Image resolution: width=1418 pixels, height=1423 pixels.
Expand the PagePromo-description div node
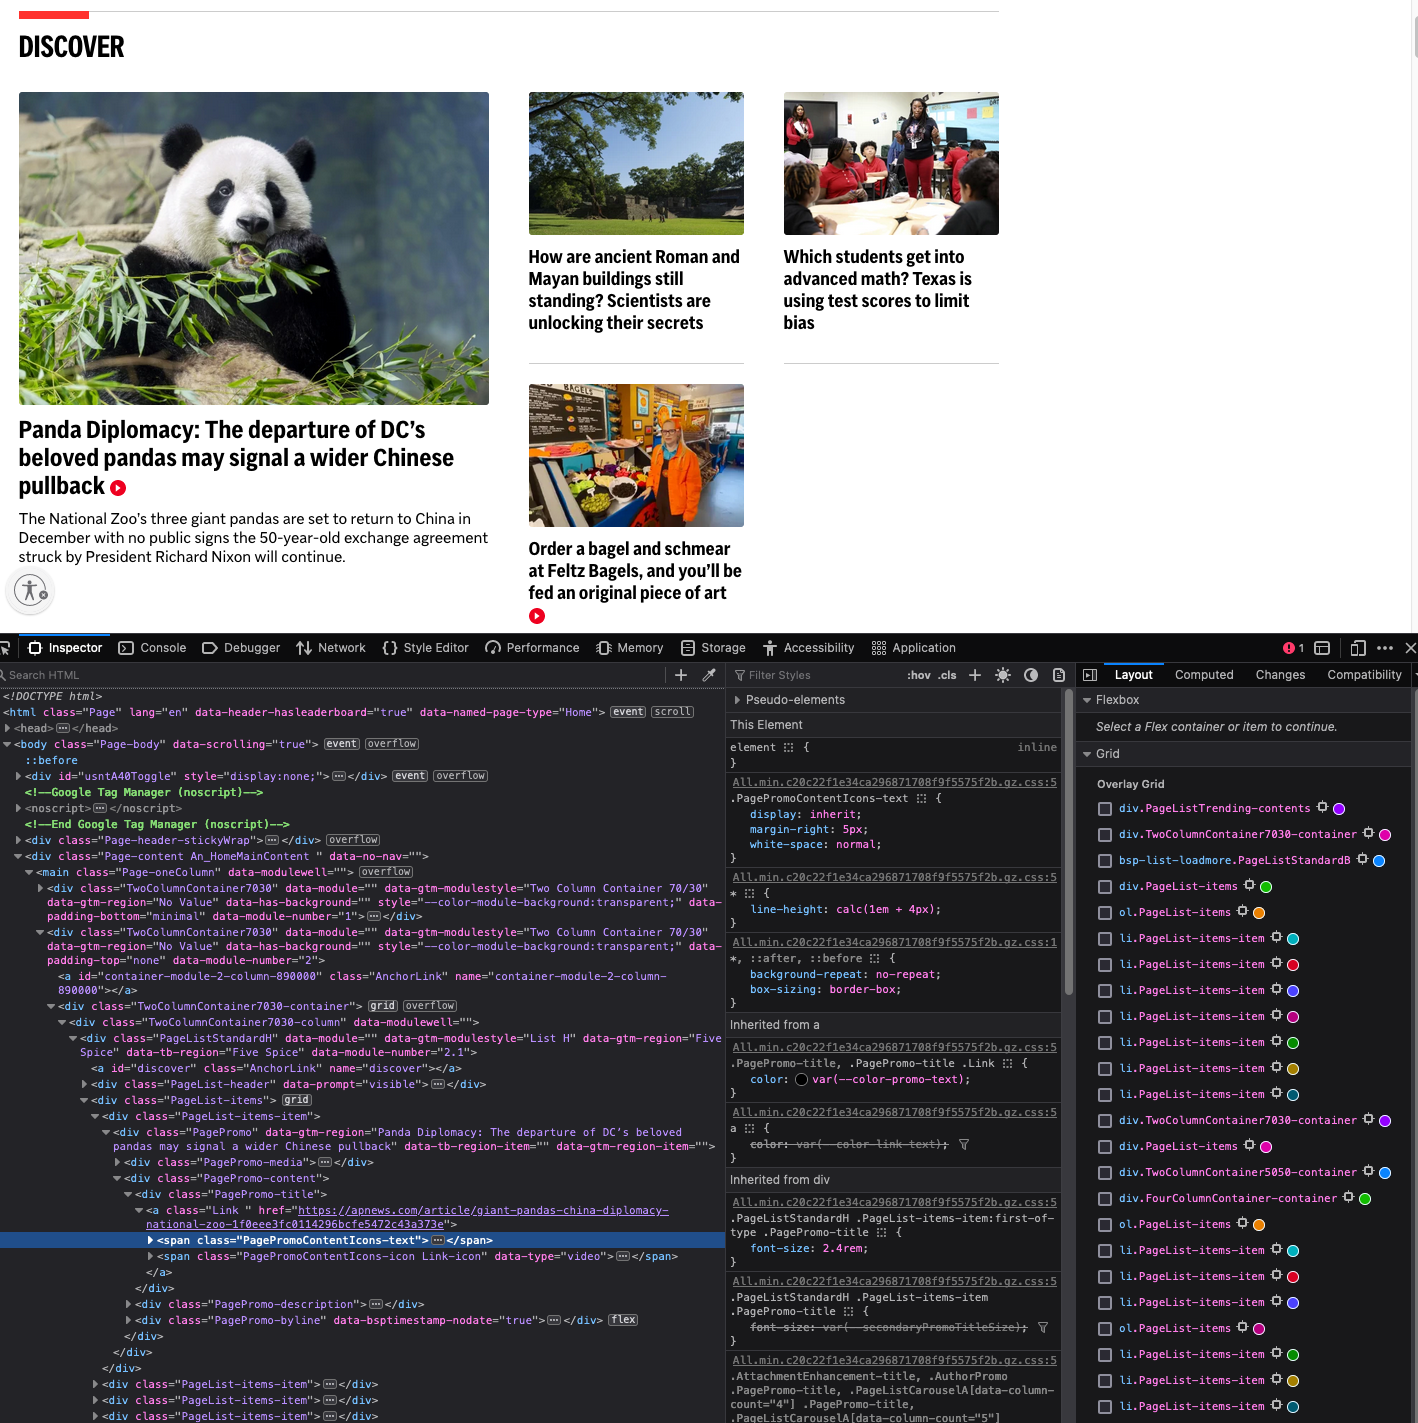tap(129, 1304)
